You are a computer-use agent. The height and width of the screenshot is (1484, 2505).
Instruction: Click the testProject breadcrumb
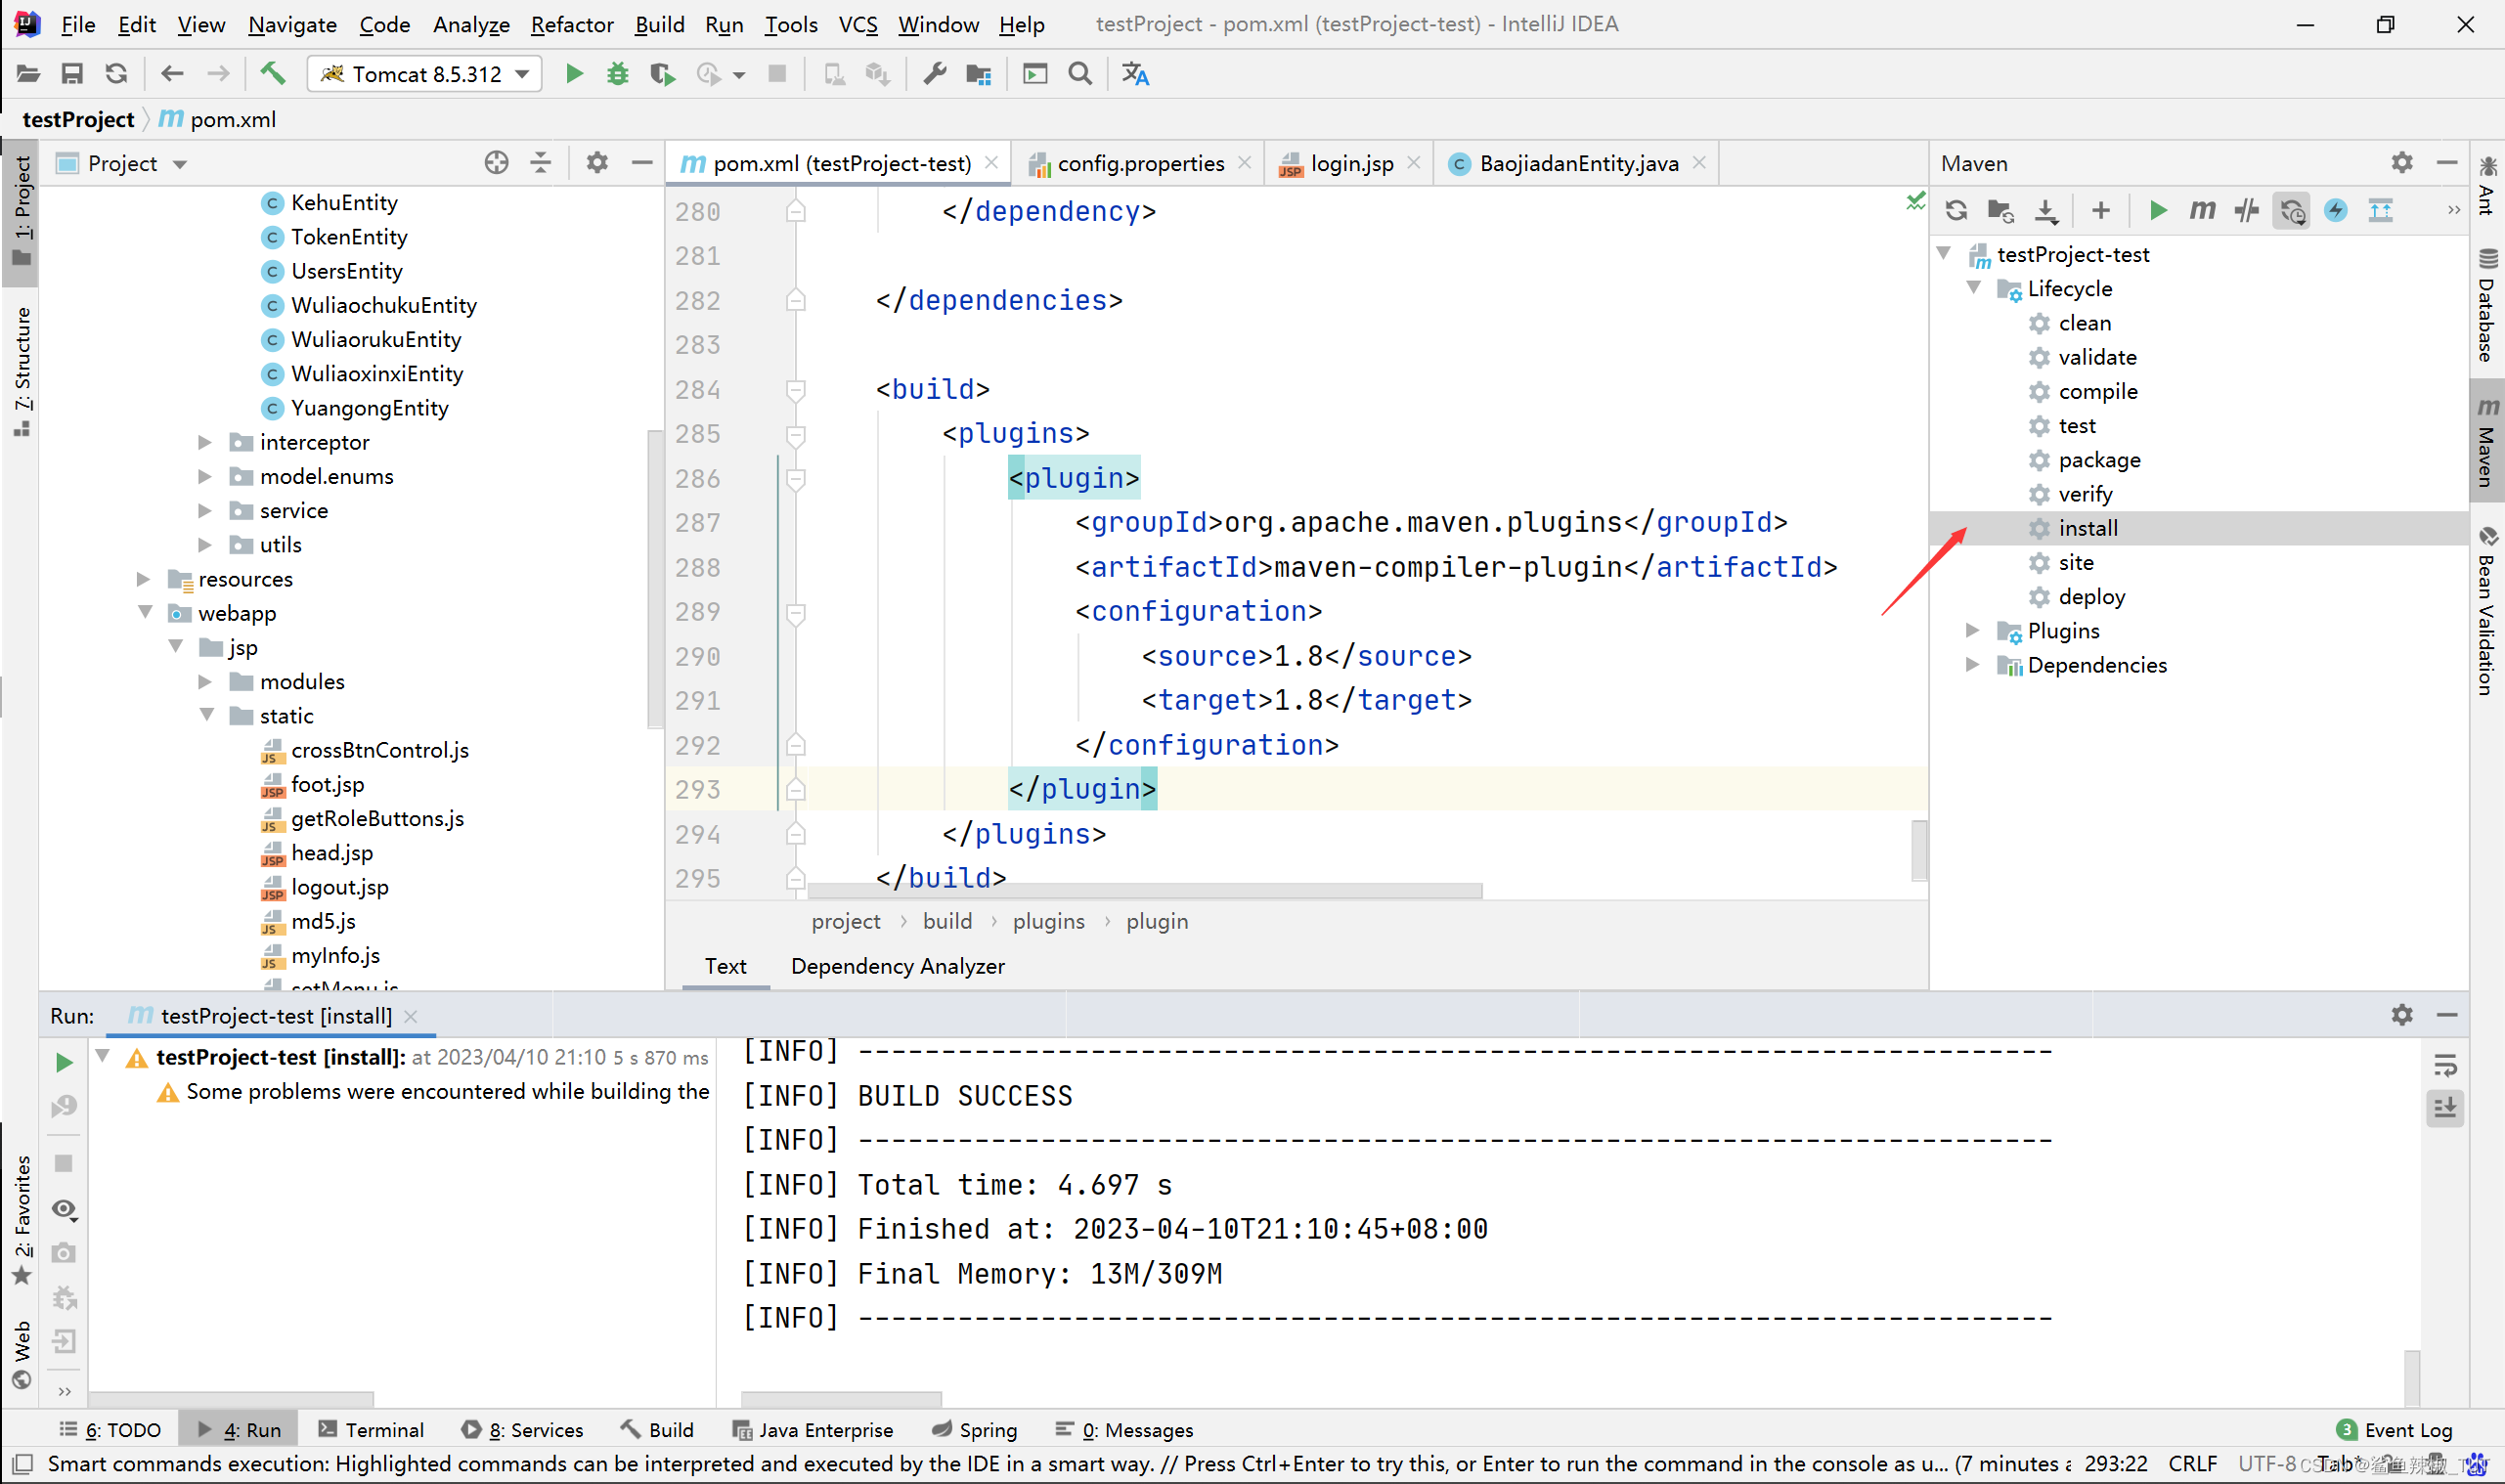[78, 119]
